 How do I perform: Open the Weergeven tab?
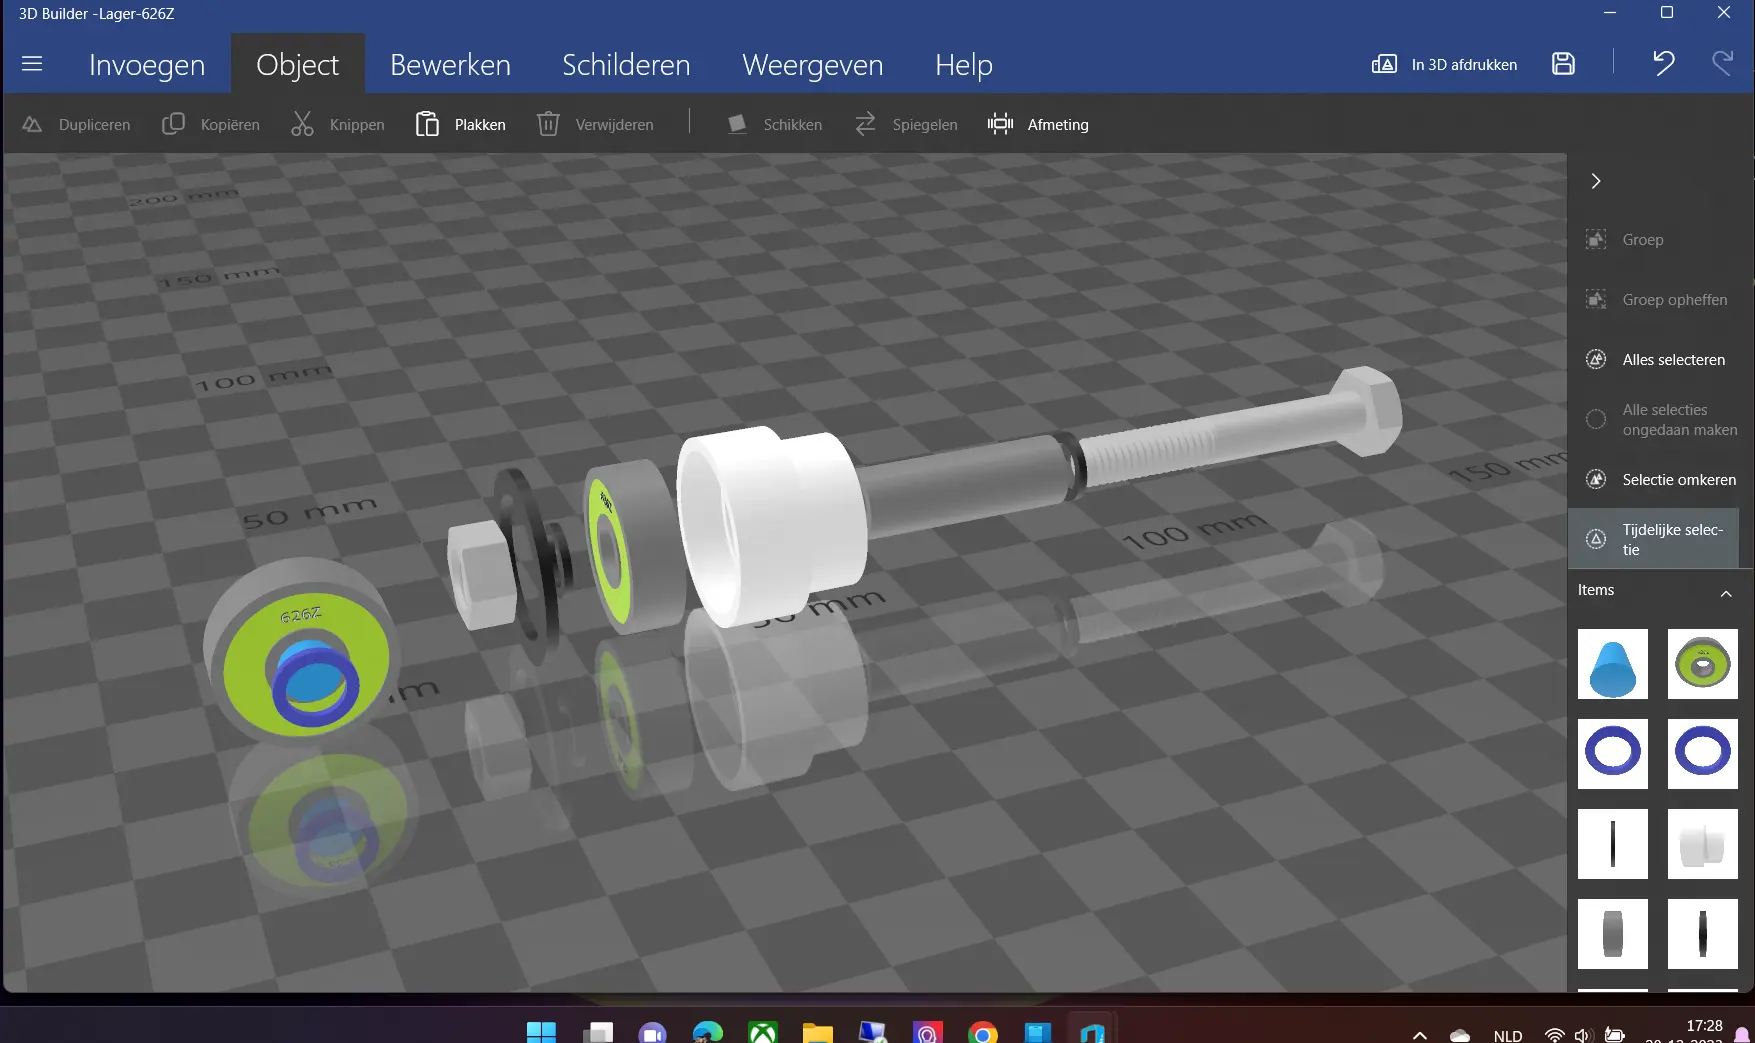812,65
